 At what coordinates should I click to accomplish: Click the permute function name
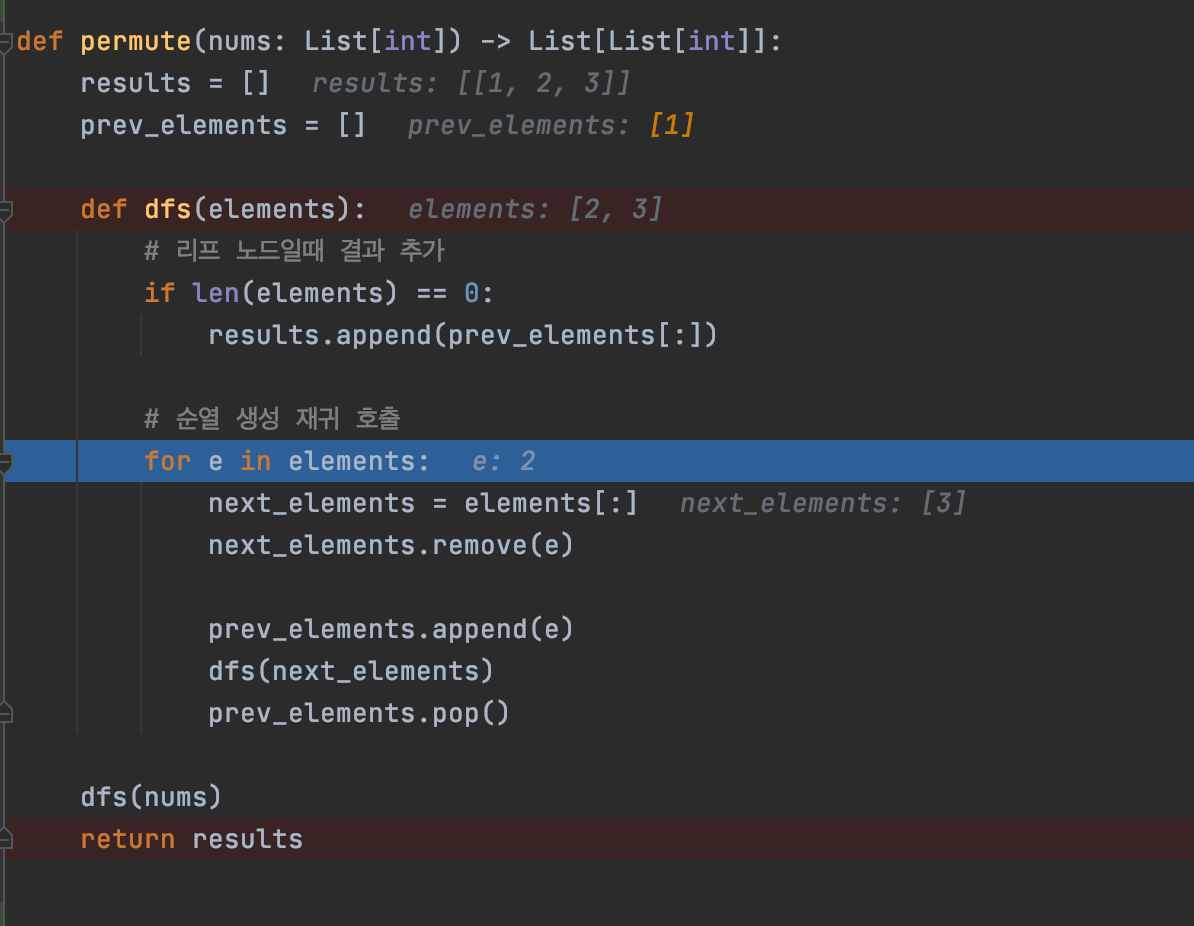click(x=136, y=41)
